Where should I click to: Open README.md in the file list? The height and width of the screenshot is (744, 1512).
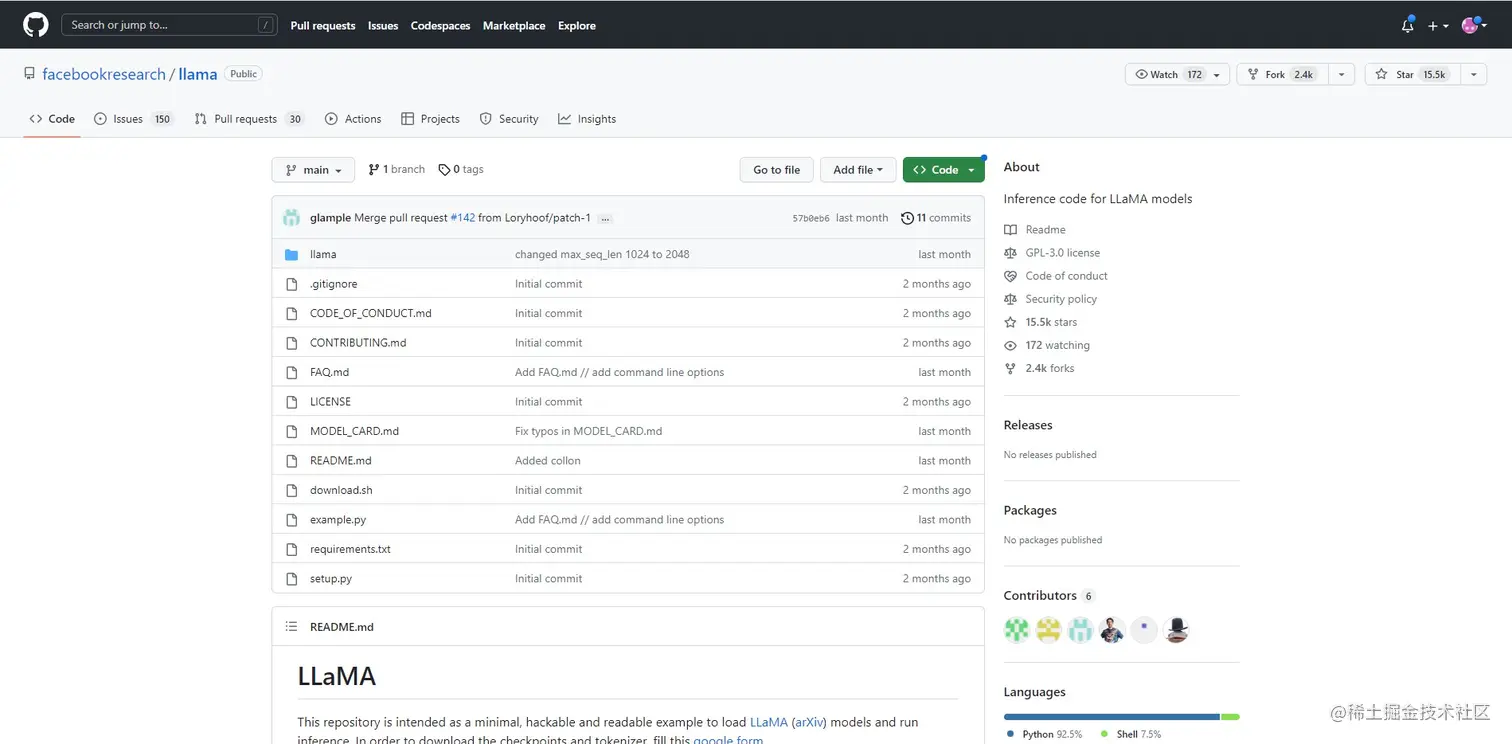coord(341,461)
